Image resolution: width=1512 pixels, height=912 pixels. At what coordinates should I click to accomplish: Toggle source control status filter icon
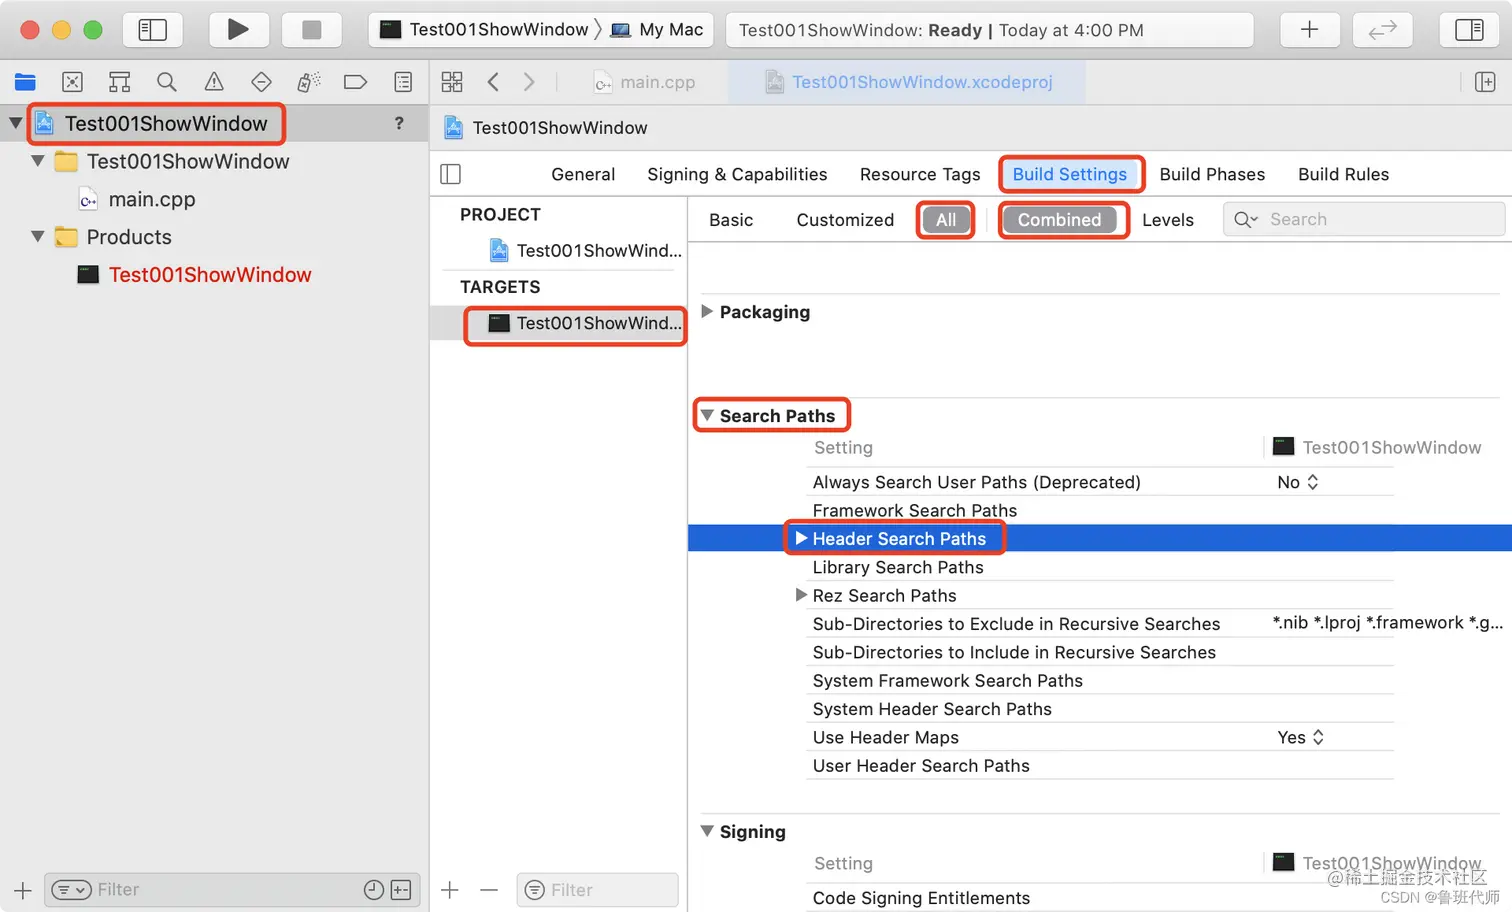coord(401,890)
